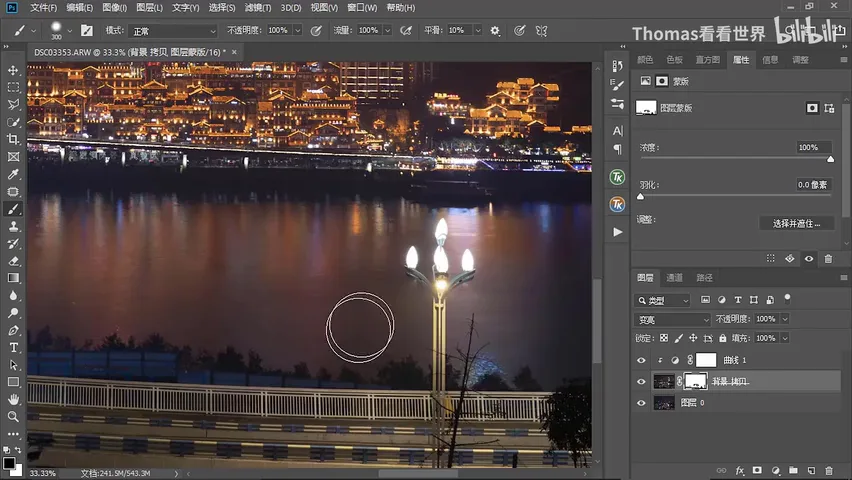The image size is (852, 480).
Task: Open 文件(F) menu
Action: point(43,8)
